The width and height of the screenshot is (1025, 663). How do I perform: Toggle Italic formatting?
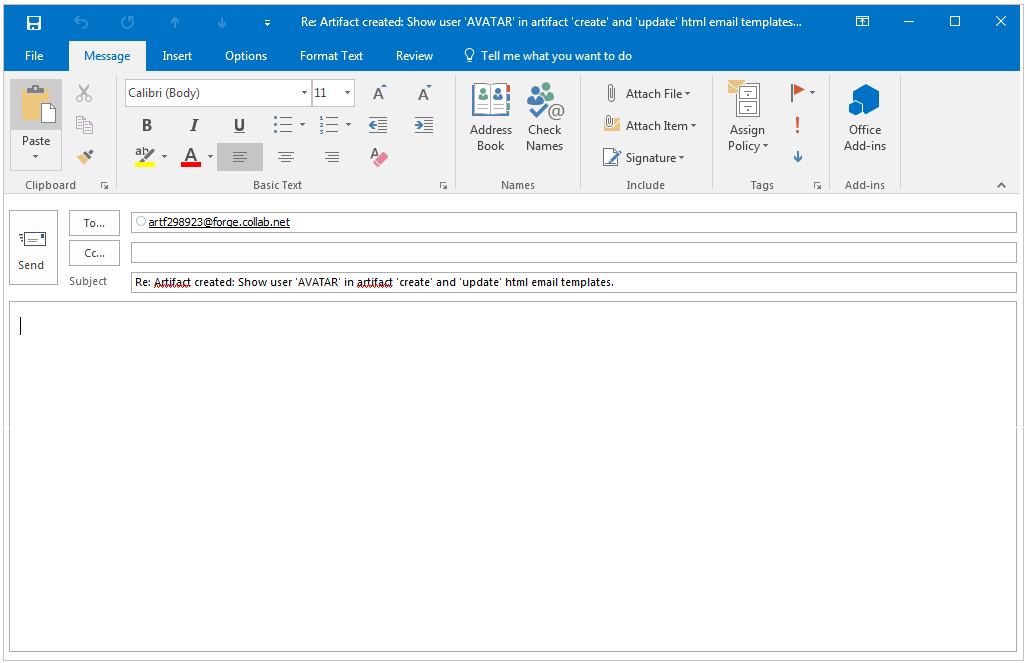(x=193, y=125)
